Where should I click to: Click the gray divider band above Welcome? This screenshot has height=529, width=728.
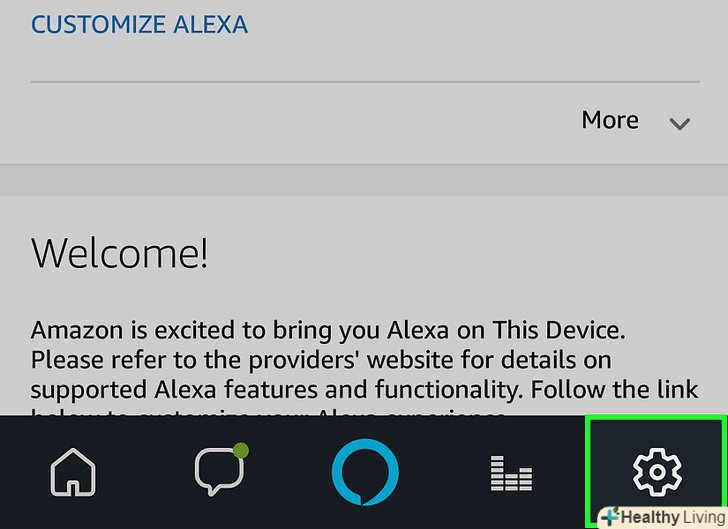pos(364,181)
